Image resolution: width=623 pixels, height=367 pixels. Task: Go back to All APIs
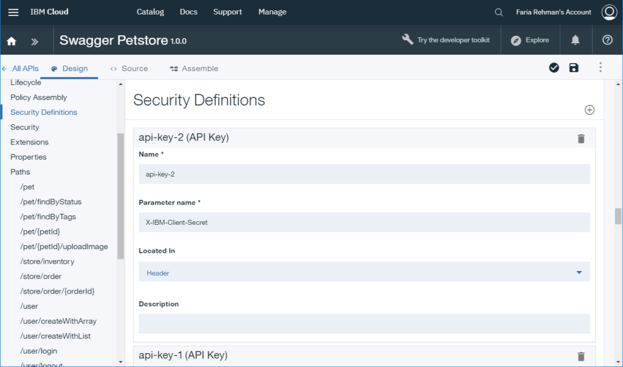(20, 69)
